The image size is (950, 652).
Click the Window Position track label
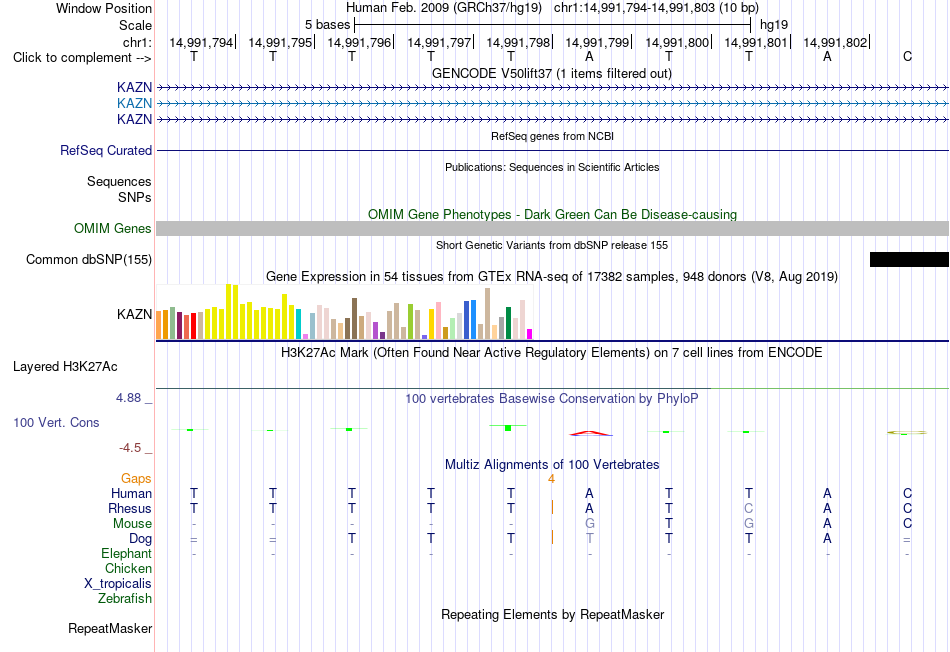click(x=104, y=8)
